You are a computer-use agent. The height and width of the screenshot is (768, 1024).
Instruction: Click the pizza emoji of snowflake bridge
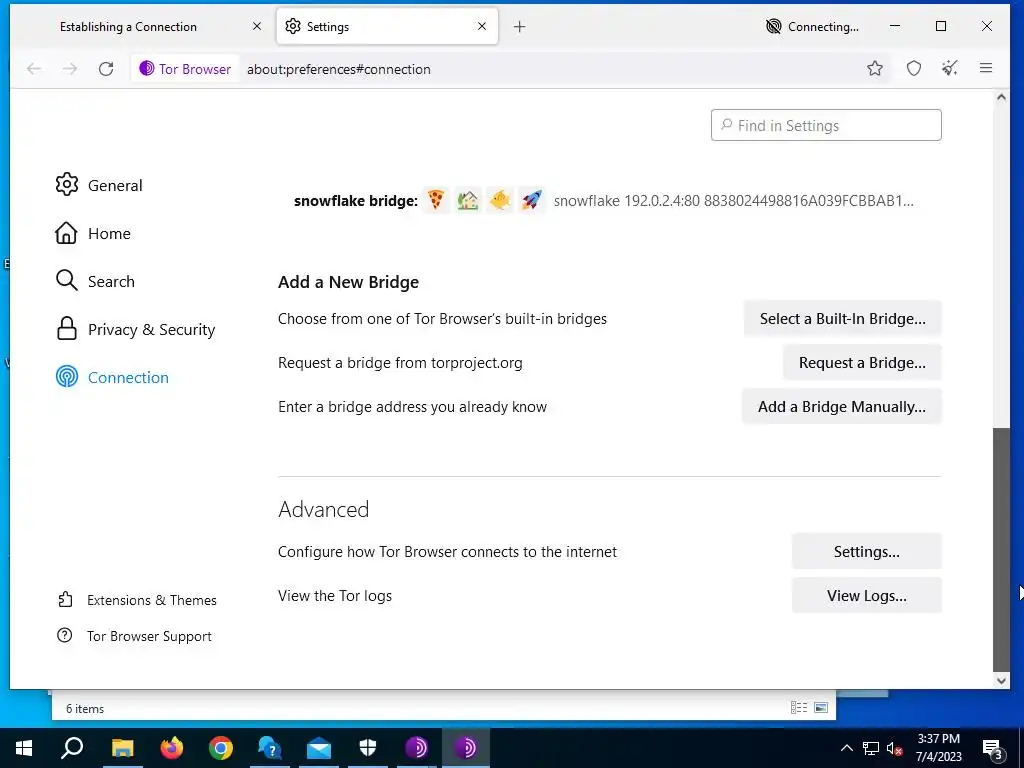pyautogui.click(x=436, y=200)
